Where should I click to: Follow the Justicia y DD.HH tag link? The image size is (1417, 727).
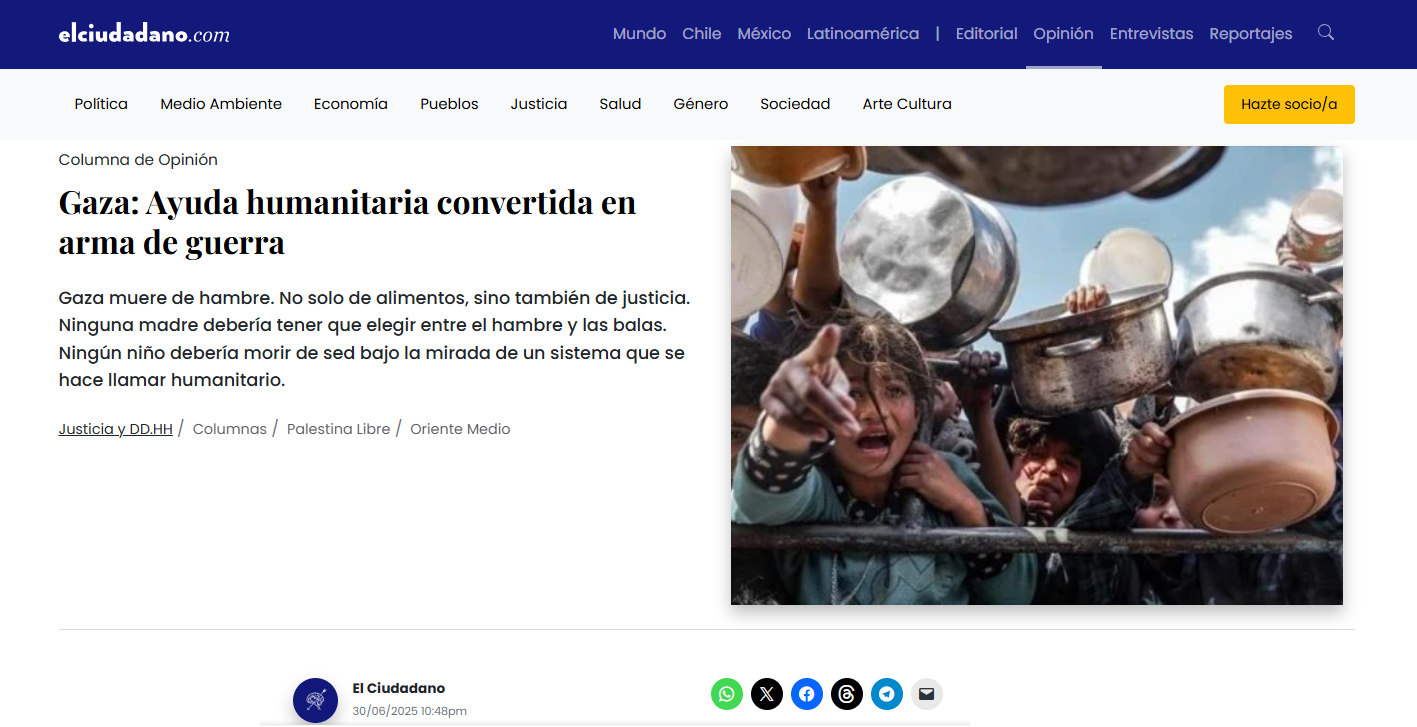tap(116, 429)
